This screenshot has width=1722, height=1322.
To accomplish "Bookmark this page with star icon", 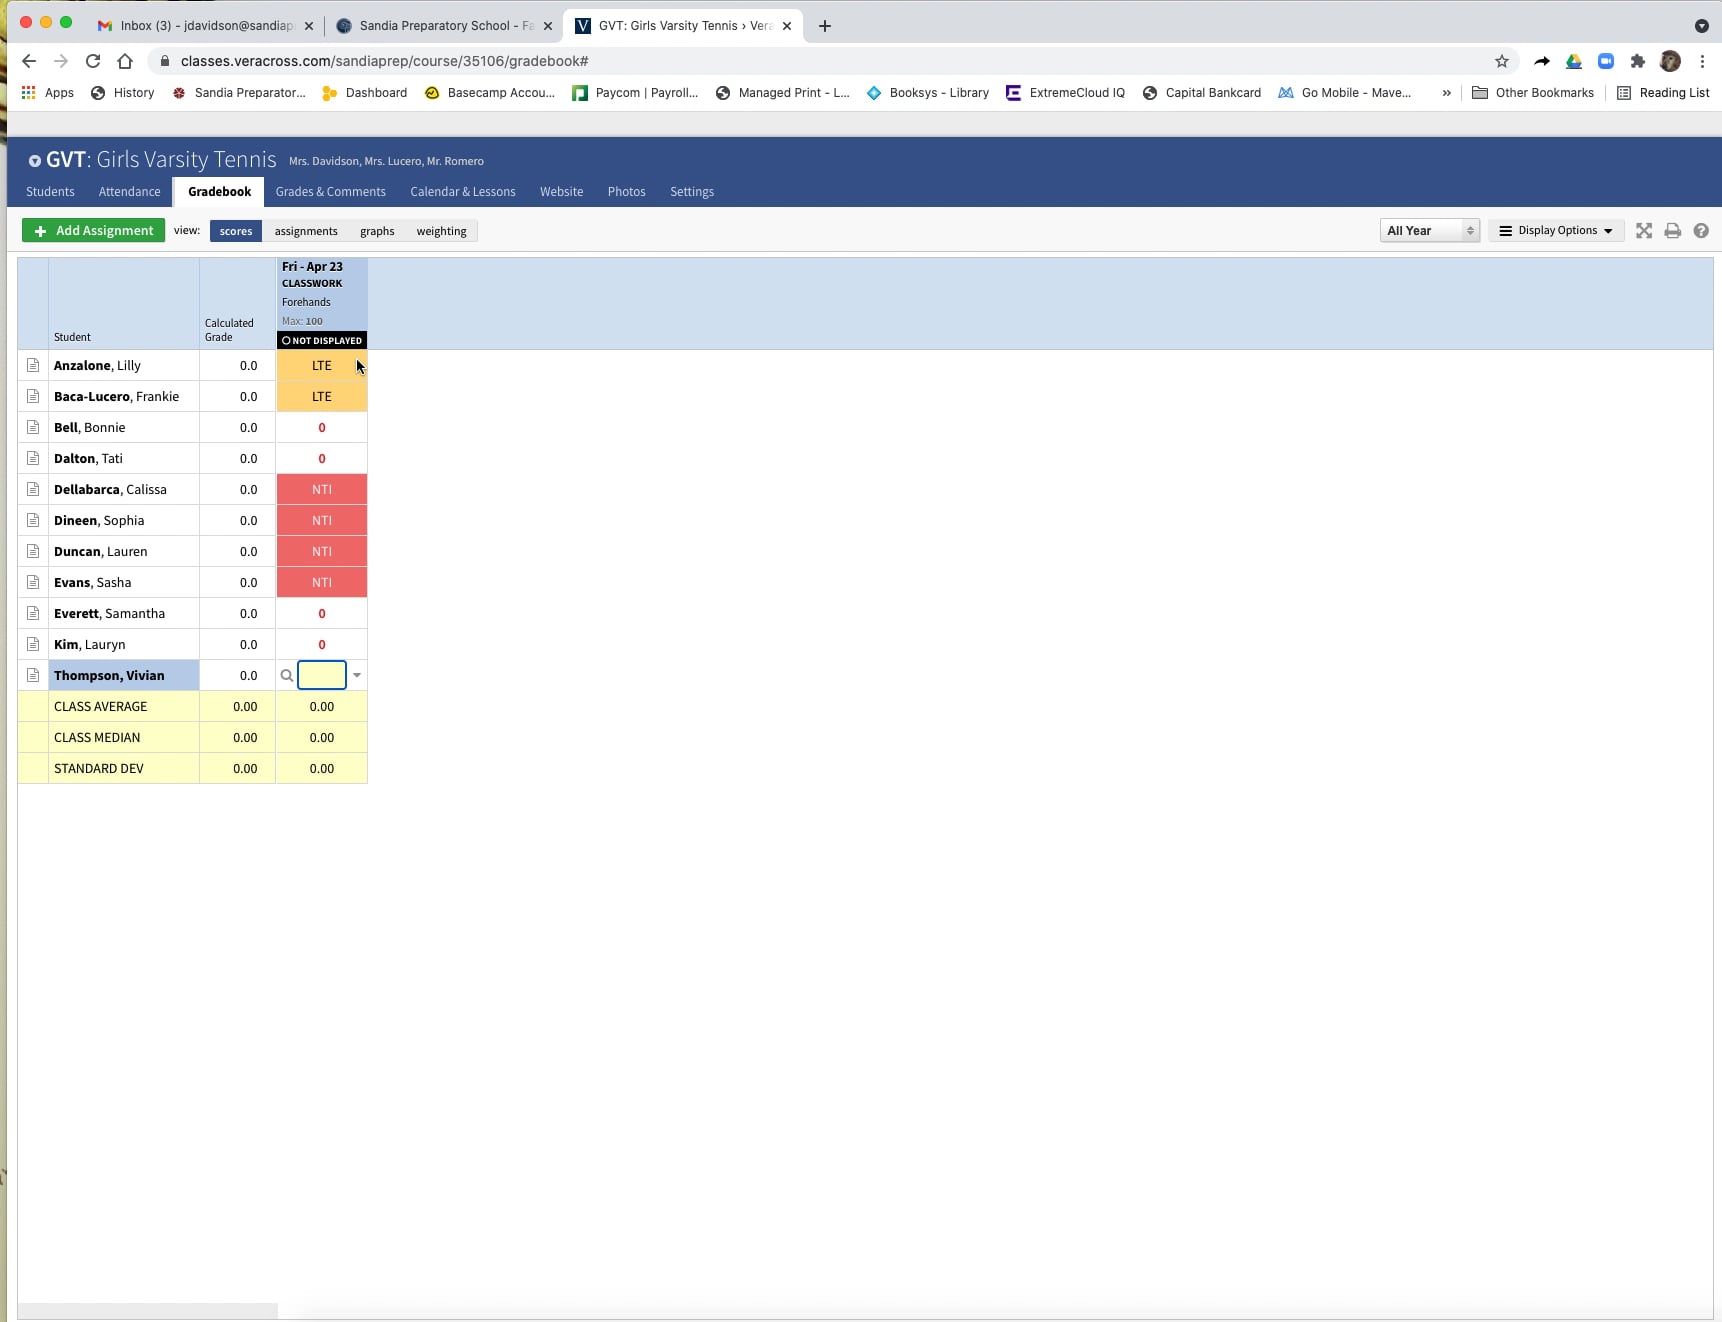I will coord(1502,61).
